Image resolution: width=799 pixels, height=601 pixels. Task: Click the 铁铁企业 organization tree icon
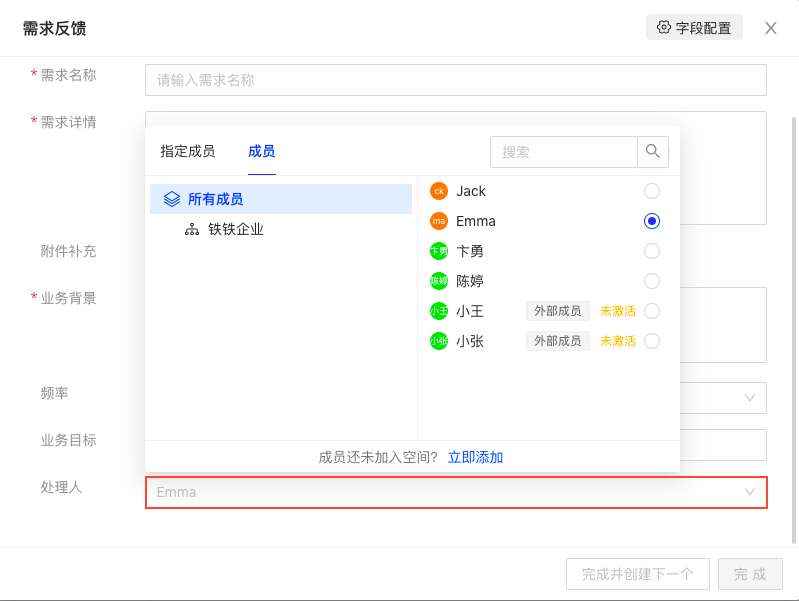(x=192, y=229)
